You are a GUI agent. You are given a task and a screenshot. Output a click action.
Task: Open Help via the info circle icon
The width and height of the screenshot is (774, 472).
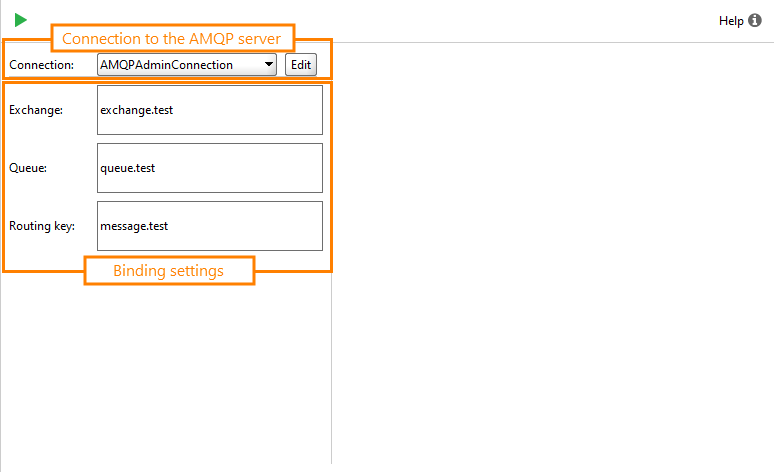pos(755,20)
